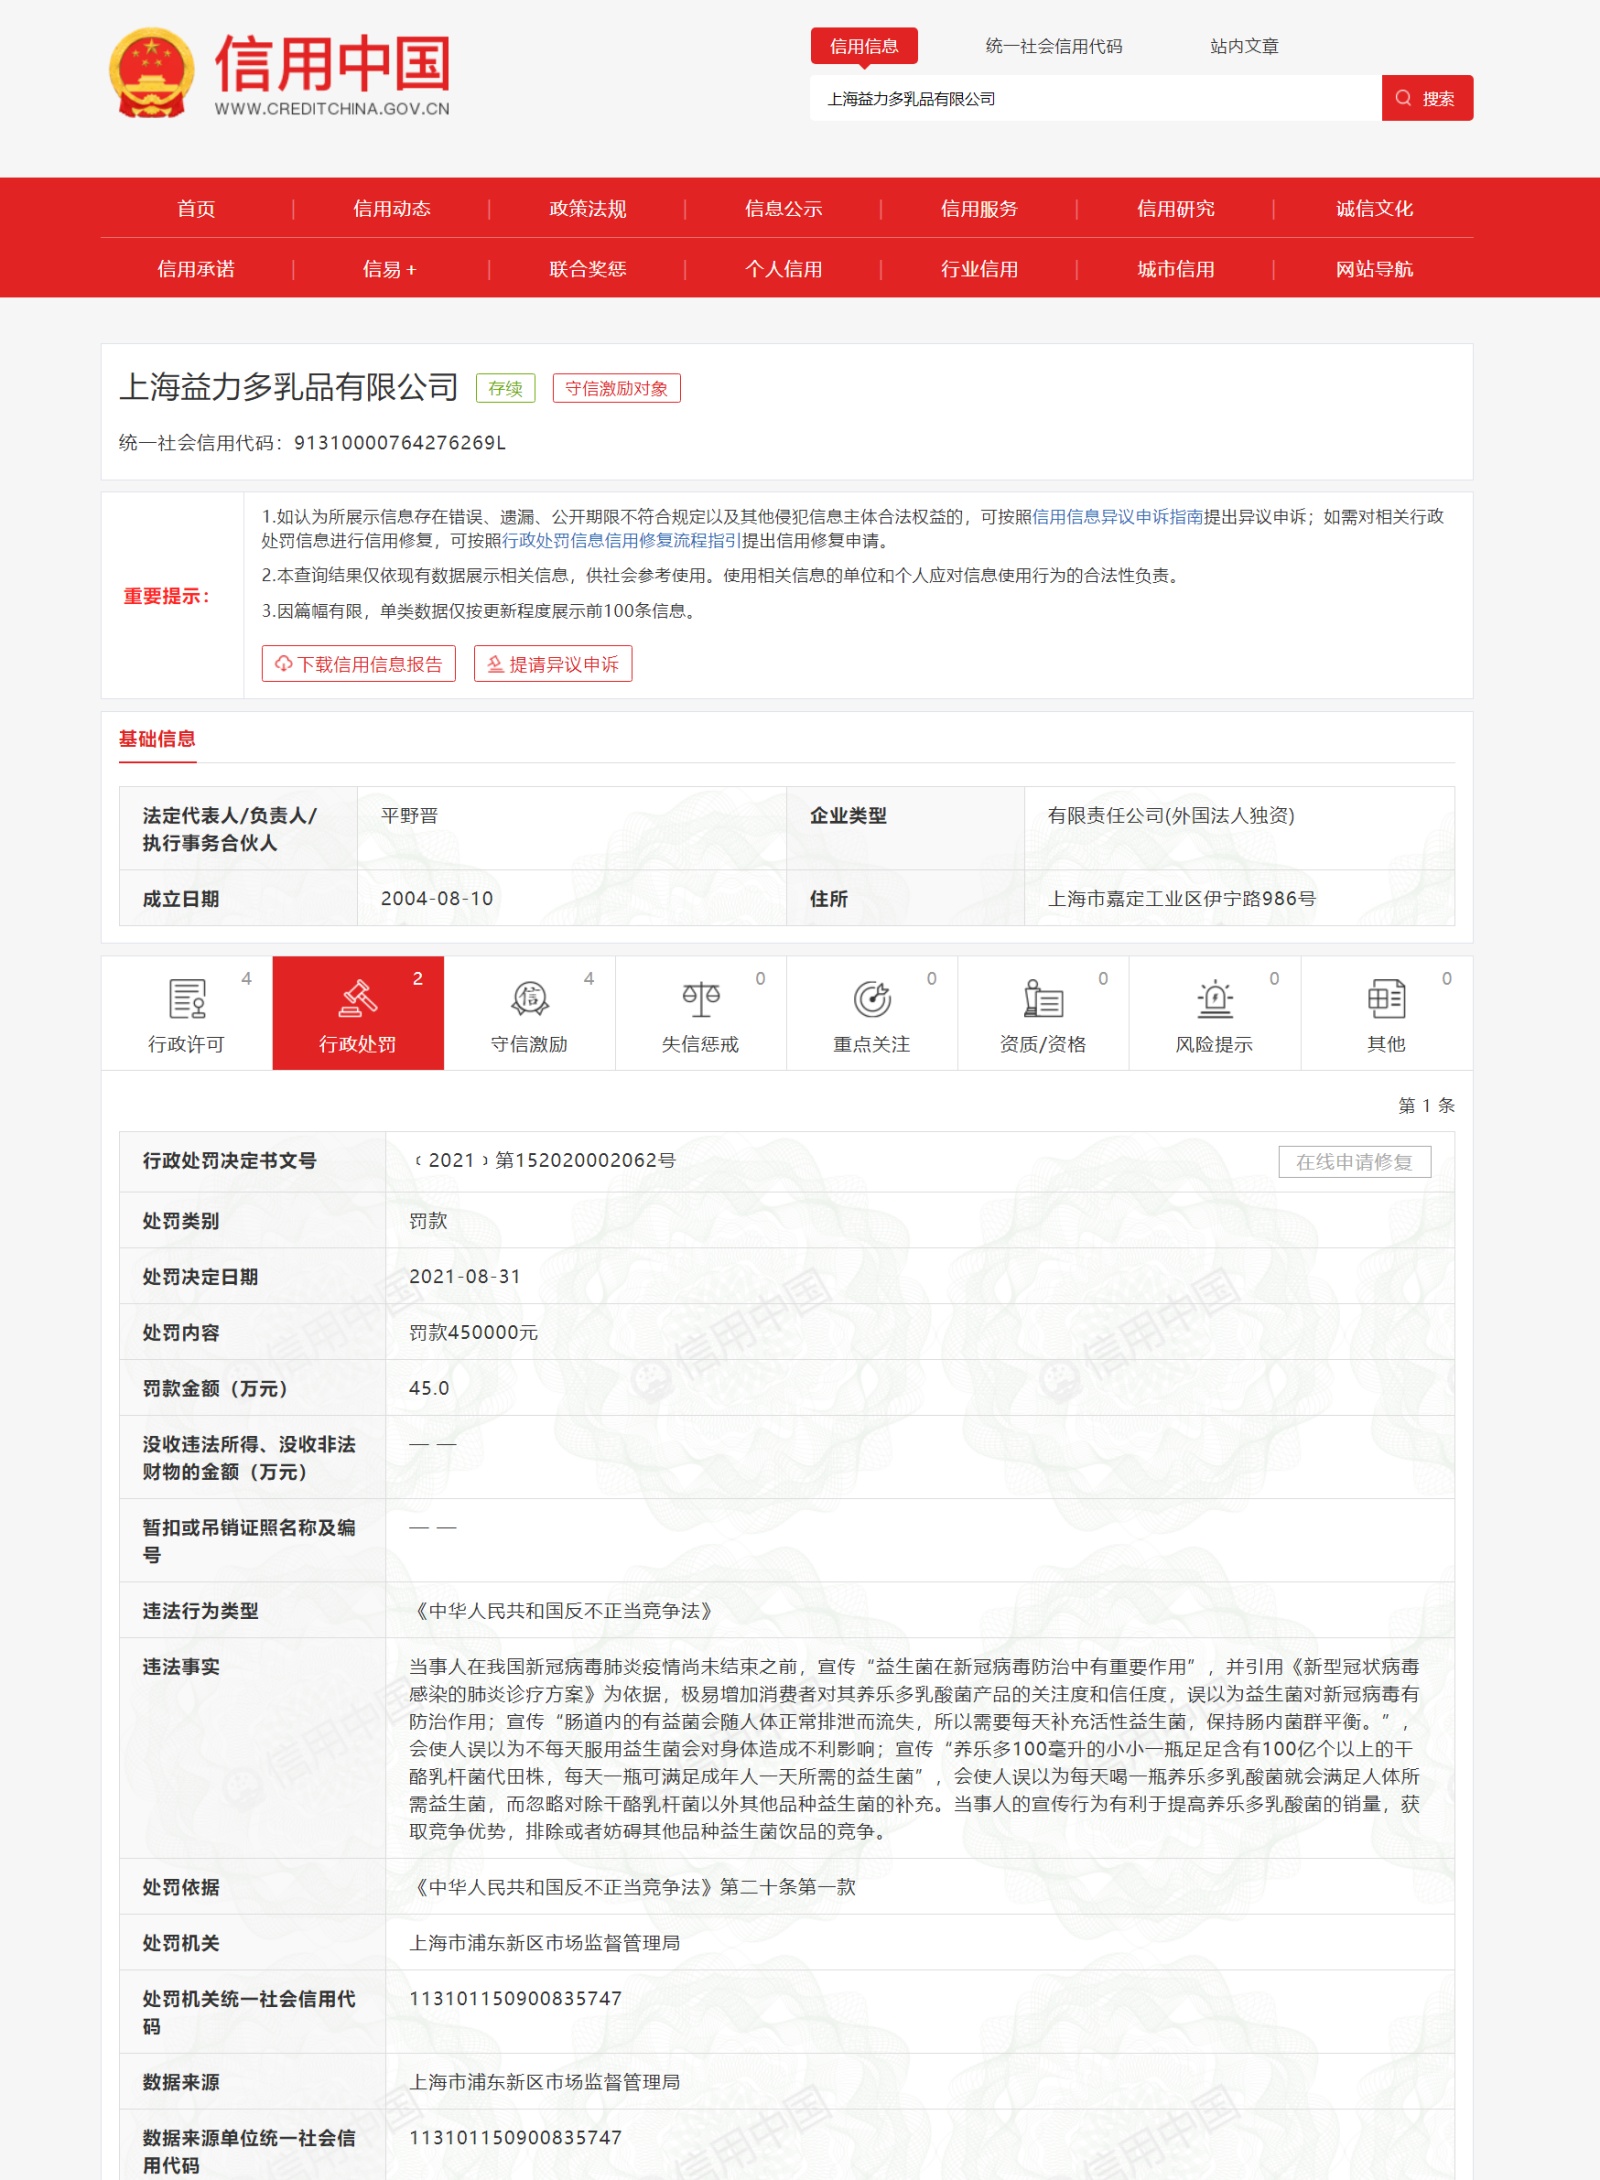Screen dimensions: 1600x2180
Task: Select the 资质/资格 certificate icon
Action: 1043,998
